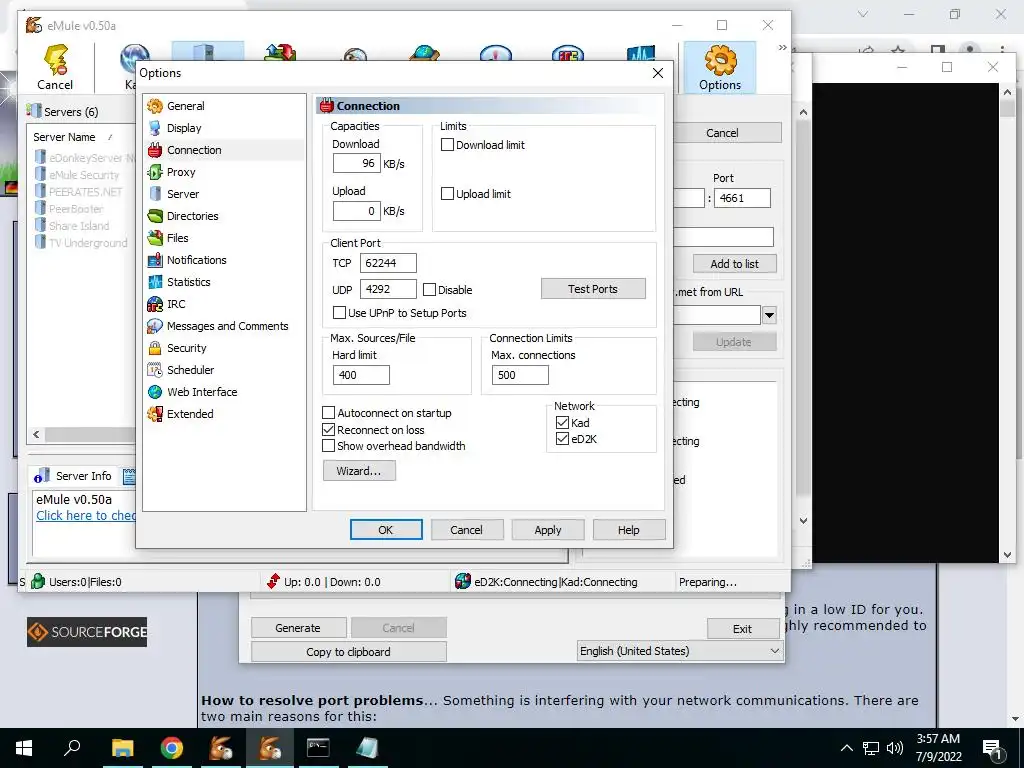Click Cancel in the Options dialog

tap(467, 530)
